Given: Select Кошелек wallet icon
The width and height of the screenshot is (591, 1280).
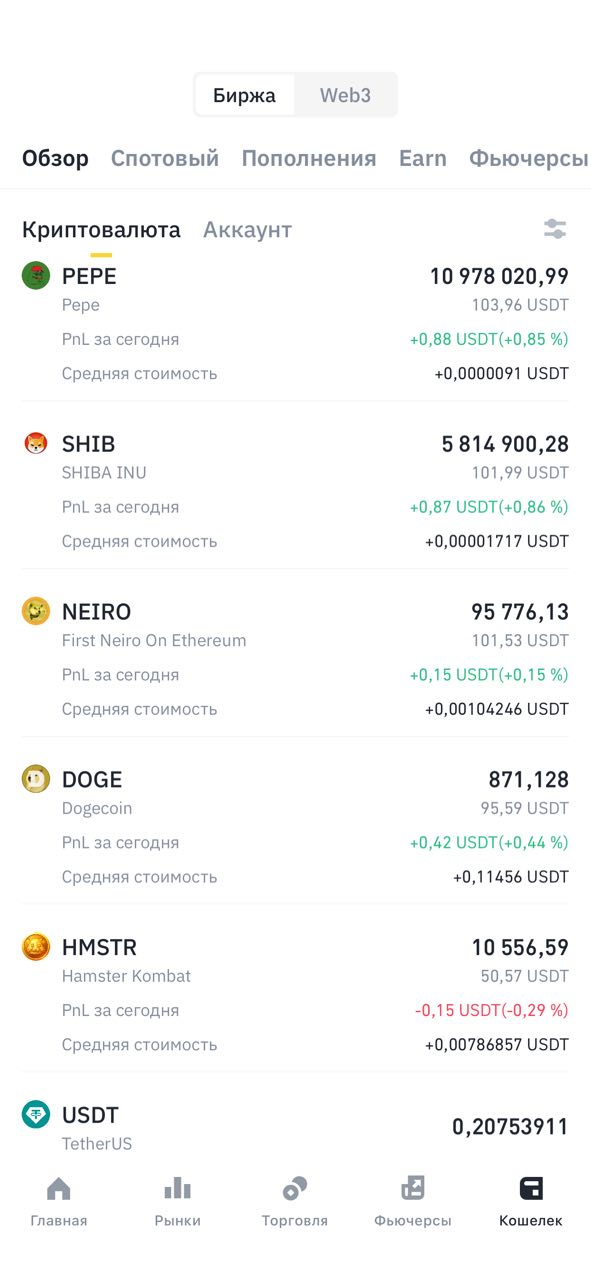Looking at the screenshot, I should coord(531,1189).
